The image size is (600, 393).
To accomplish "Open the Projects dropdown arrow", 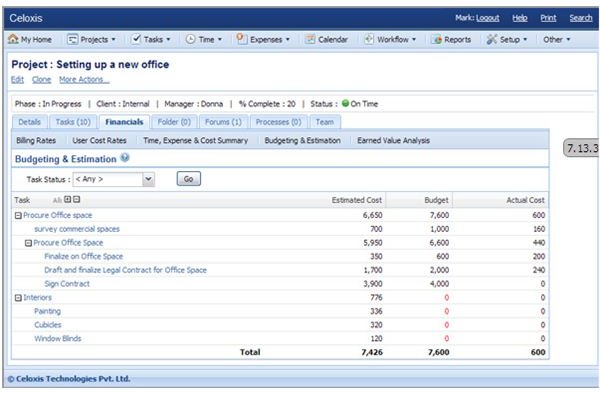I will click(113, 39).
